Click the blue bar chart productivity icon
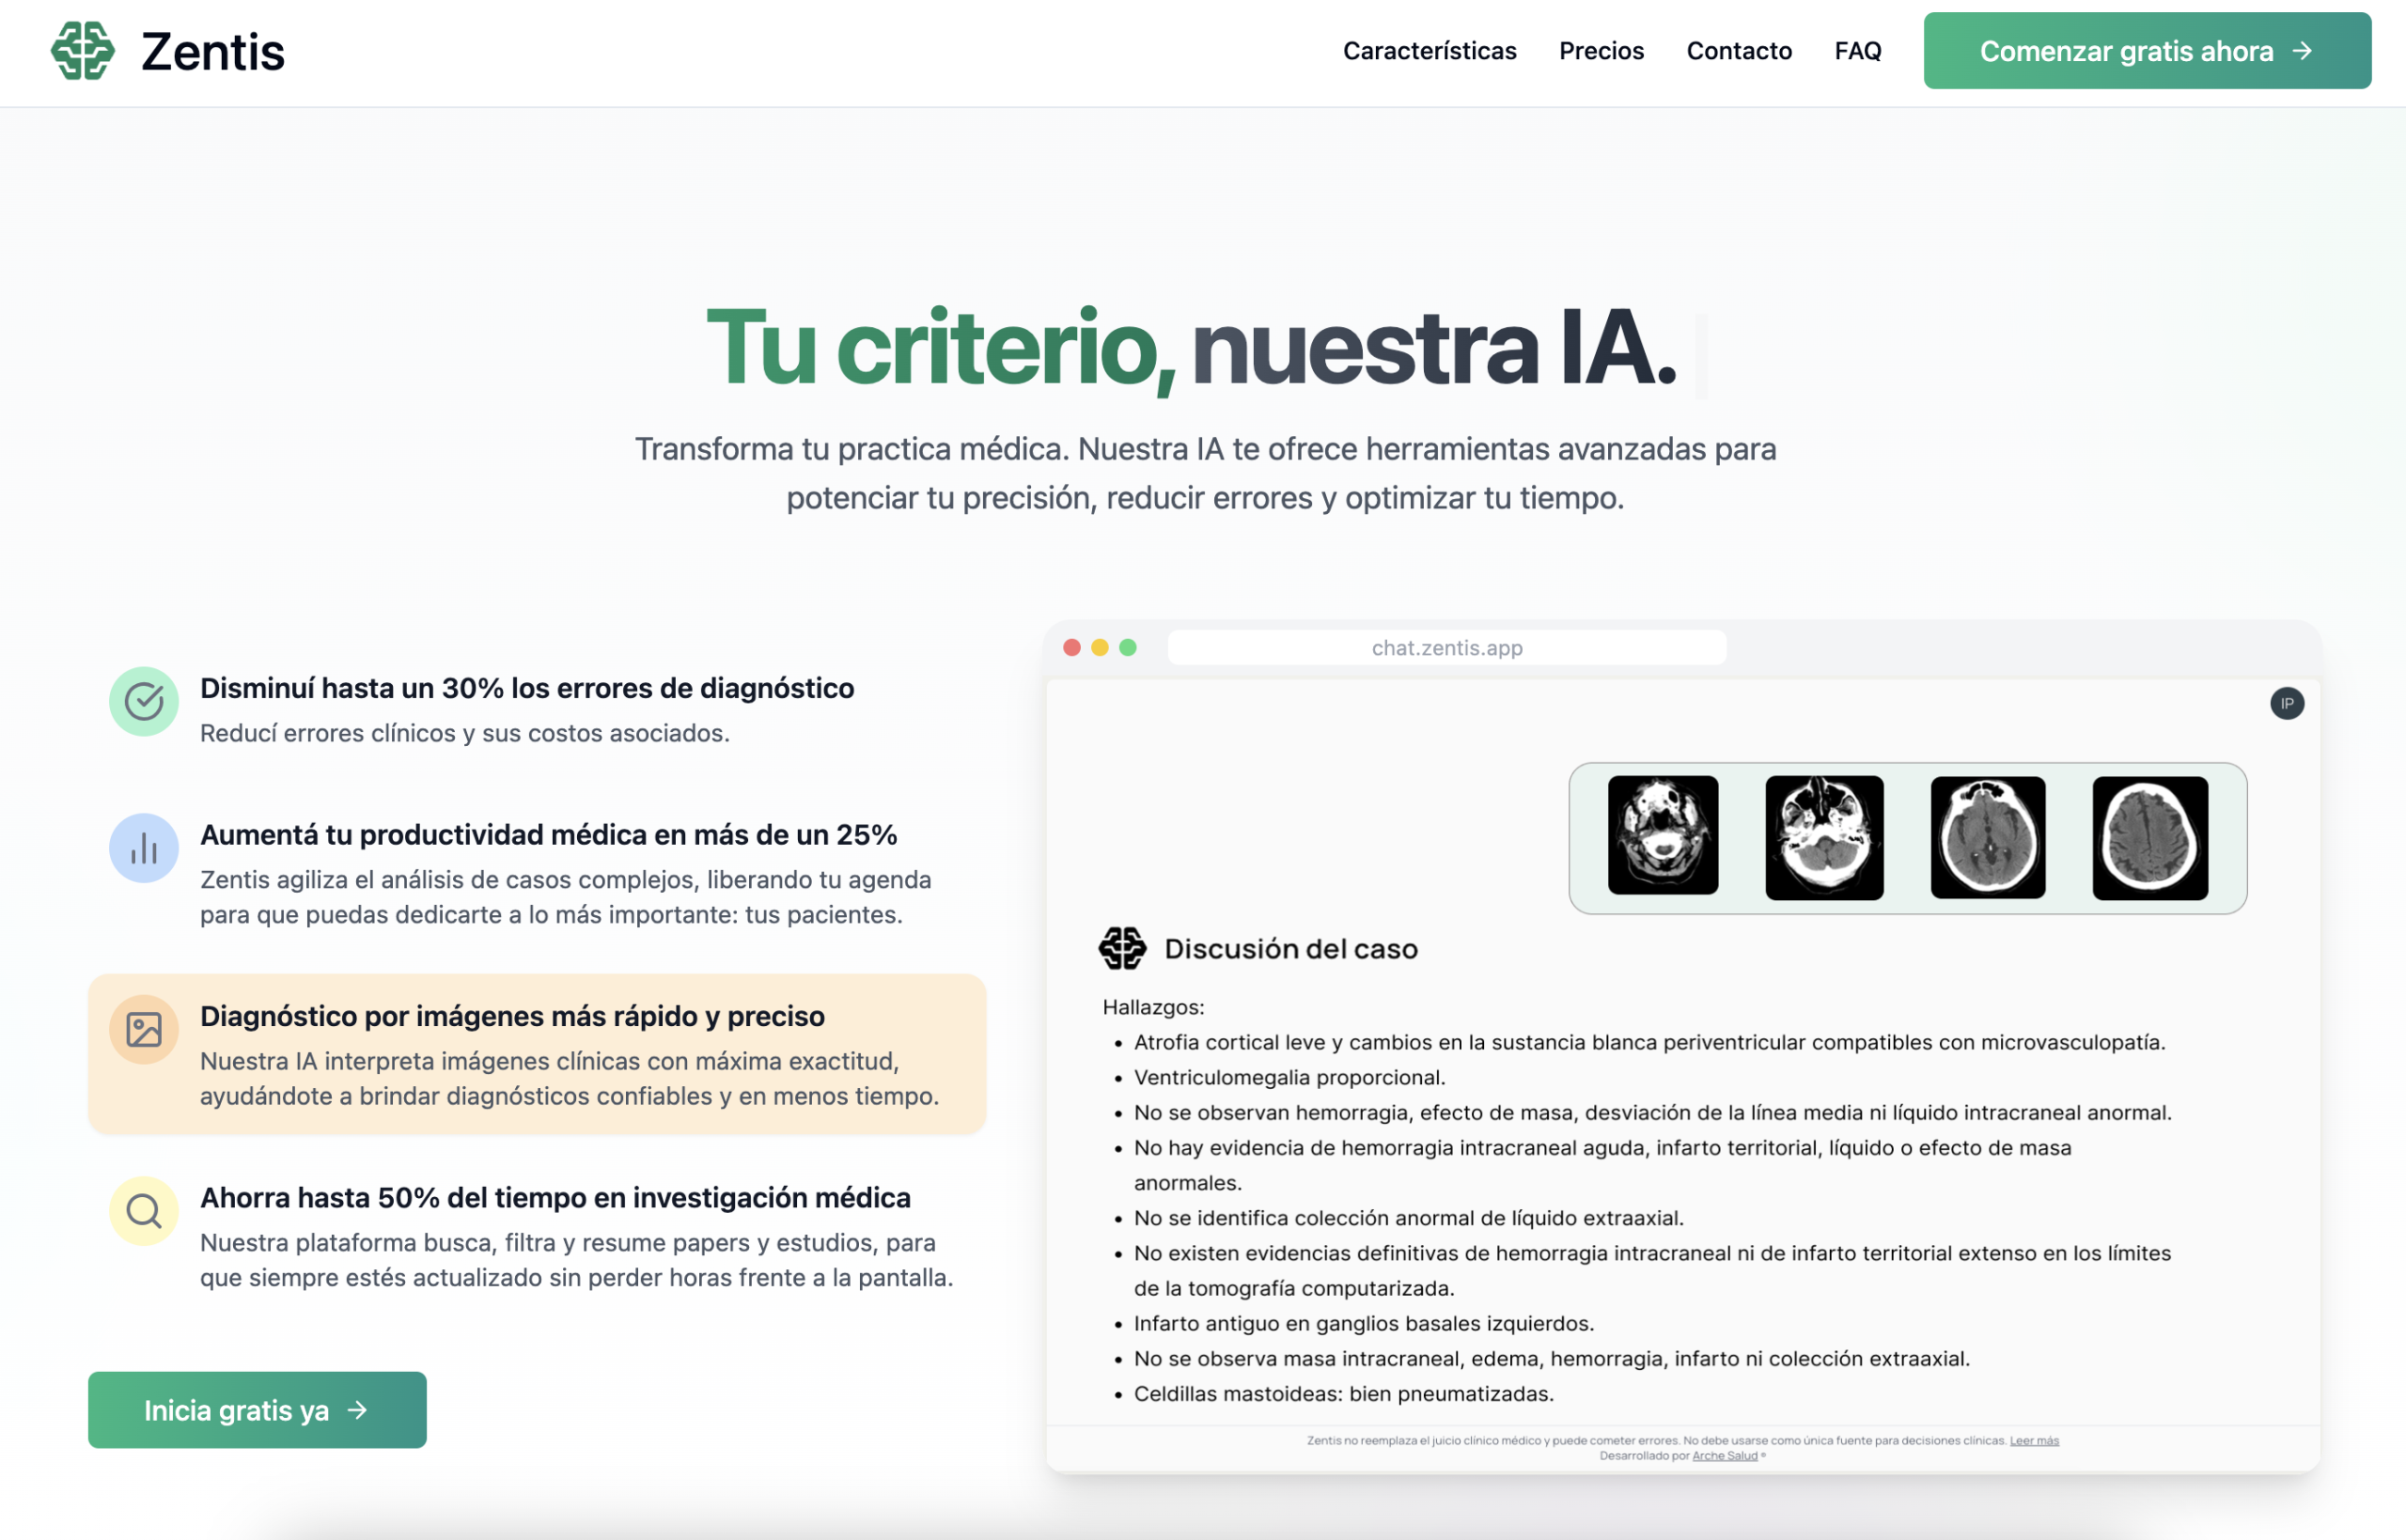 tap(144, 848)
